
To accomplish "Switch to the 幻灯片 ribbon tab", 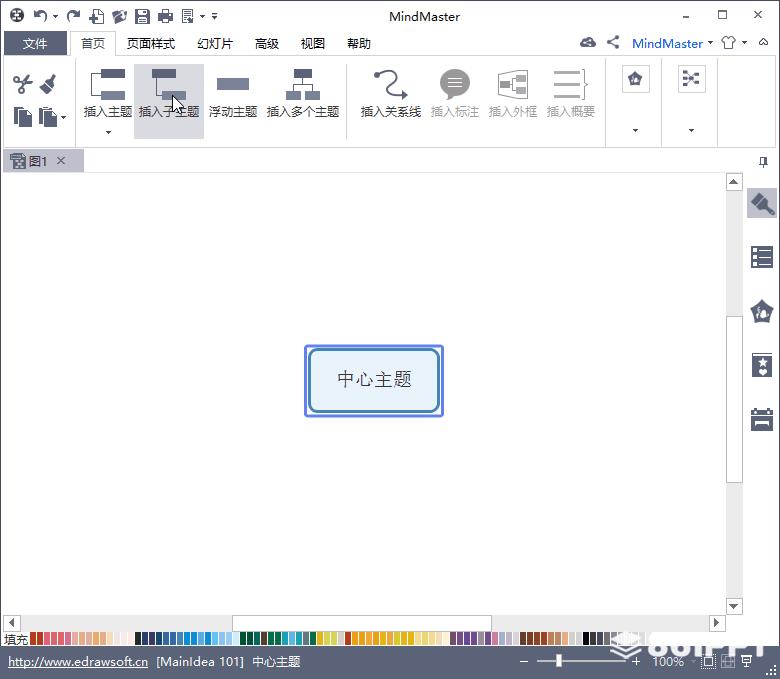I will click(x=215, y=43).
